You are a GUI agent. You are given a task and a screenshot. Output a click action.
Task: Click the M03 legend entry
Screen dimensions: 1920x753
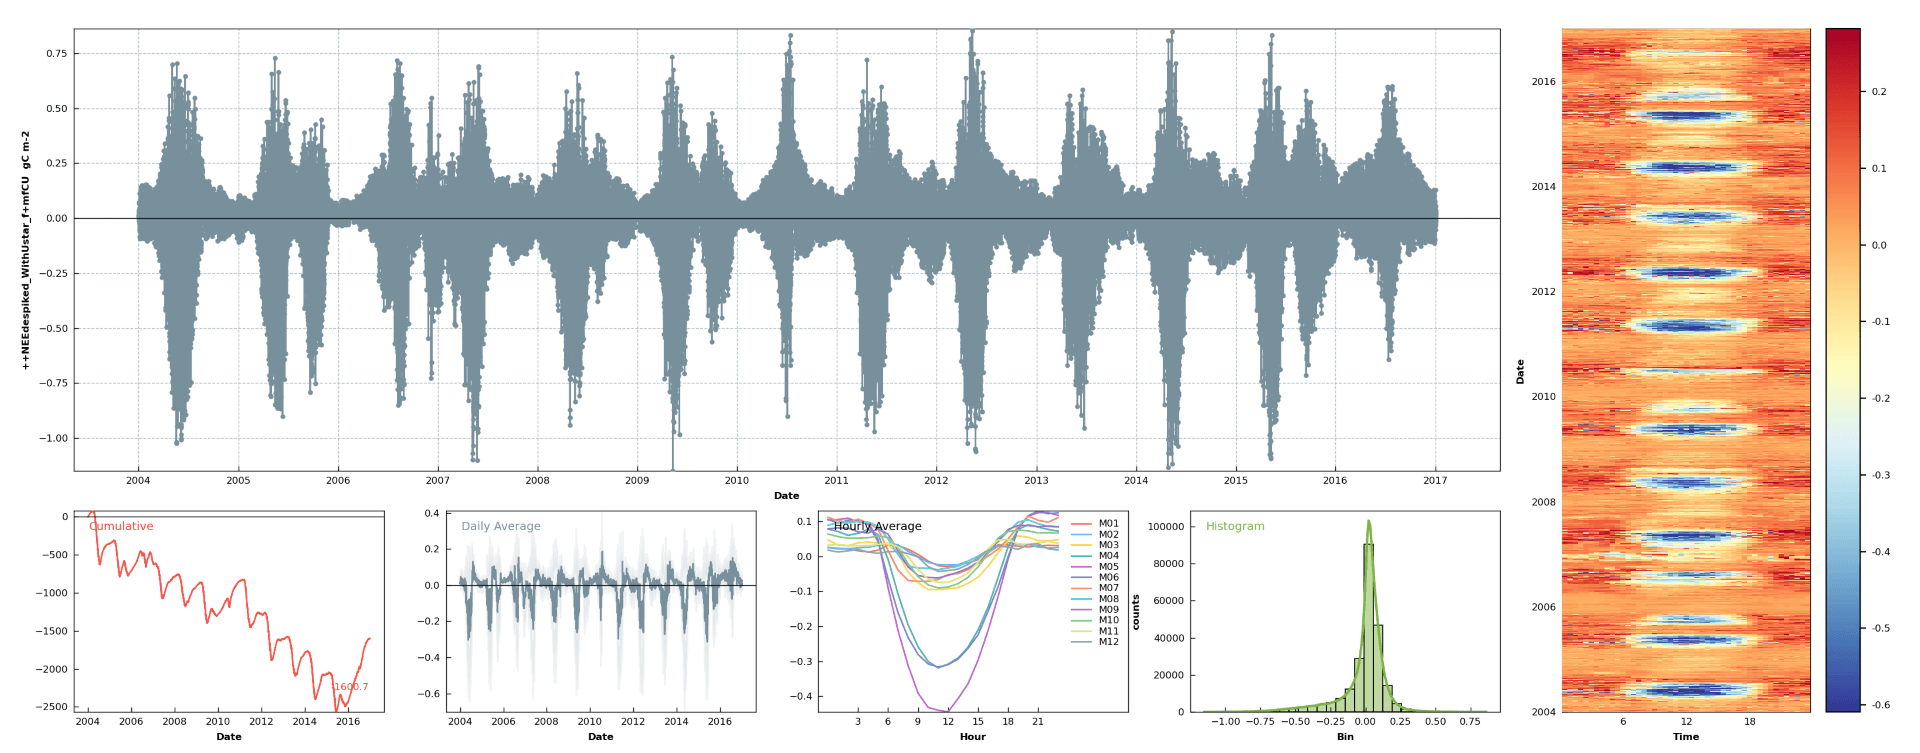coord(1095,545)
